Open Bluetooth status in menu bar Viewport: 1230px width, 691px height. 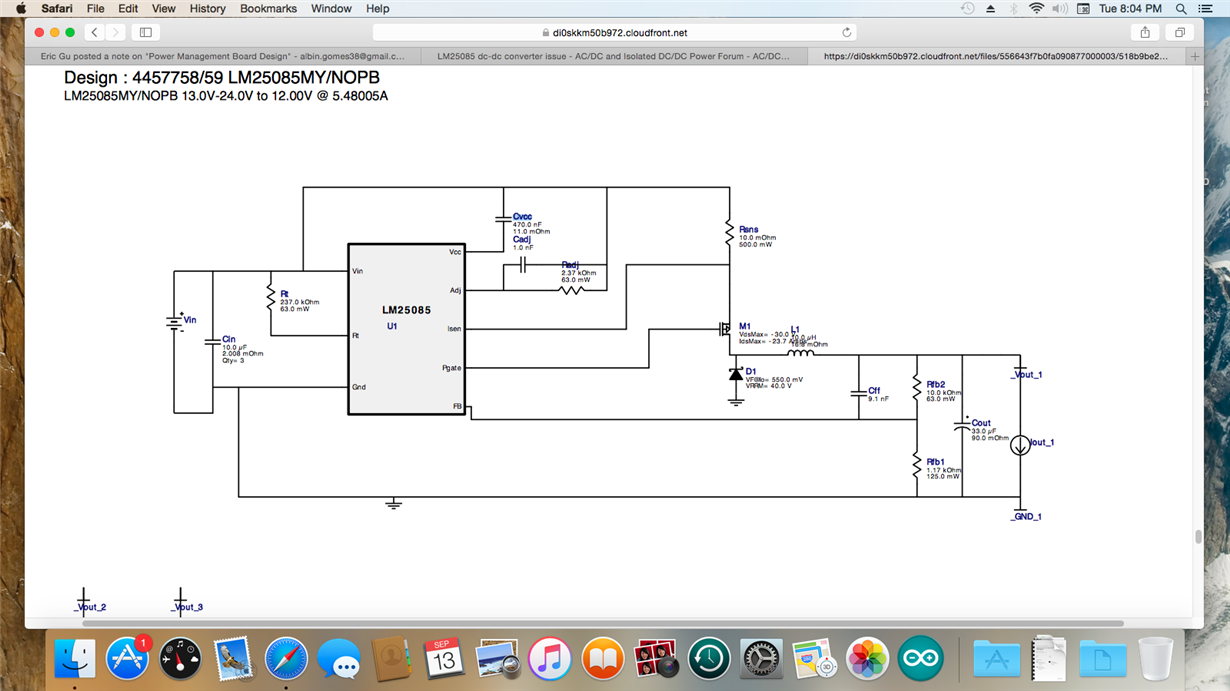[1013, 8]
